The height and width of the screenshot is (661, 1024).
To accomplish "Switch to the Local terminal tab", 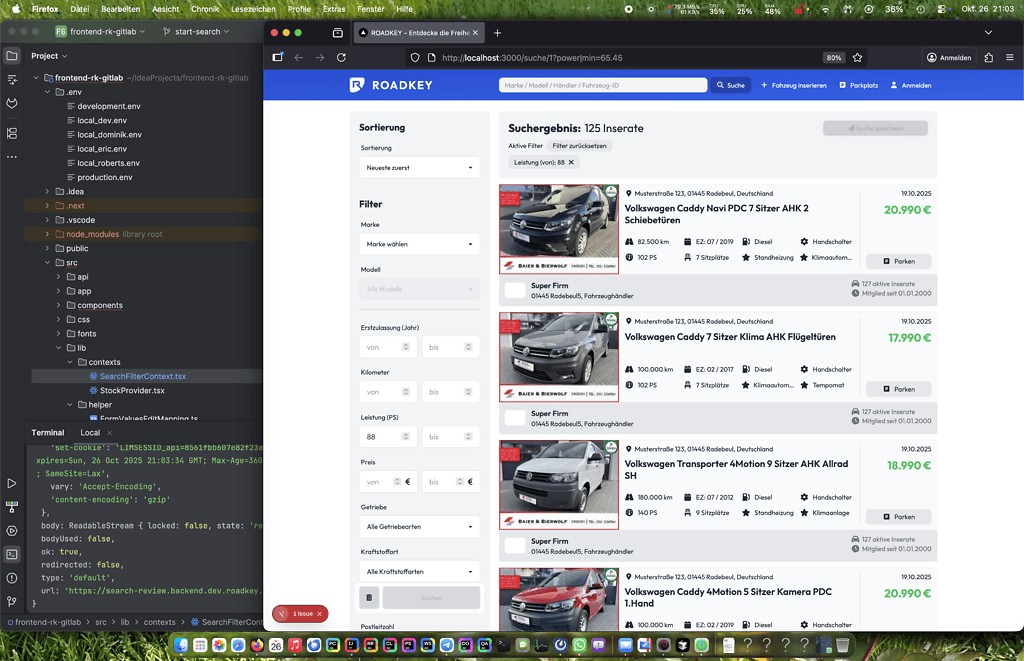I will tap(90, 433).
